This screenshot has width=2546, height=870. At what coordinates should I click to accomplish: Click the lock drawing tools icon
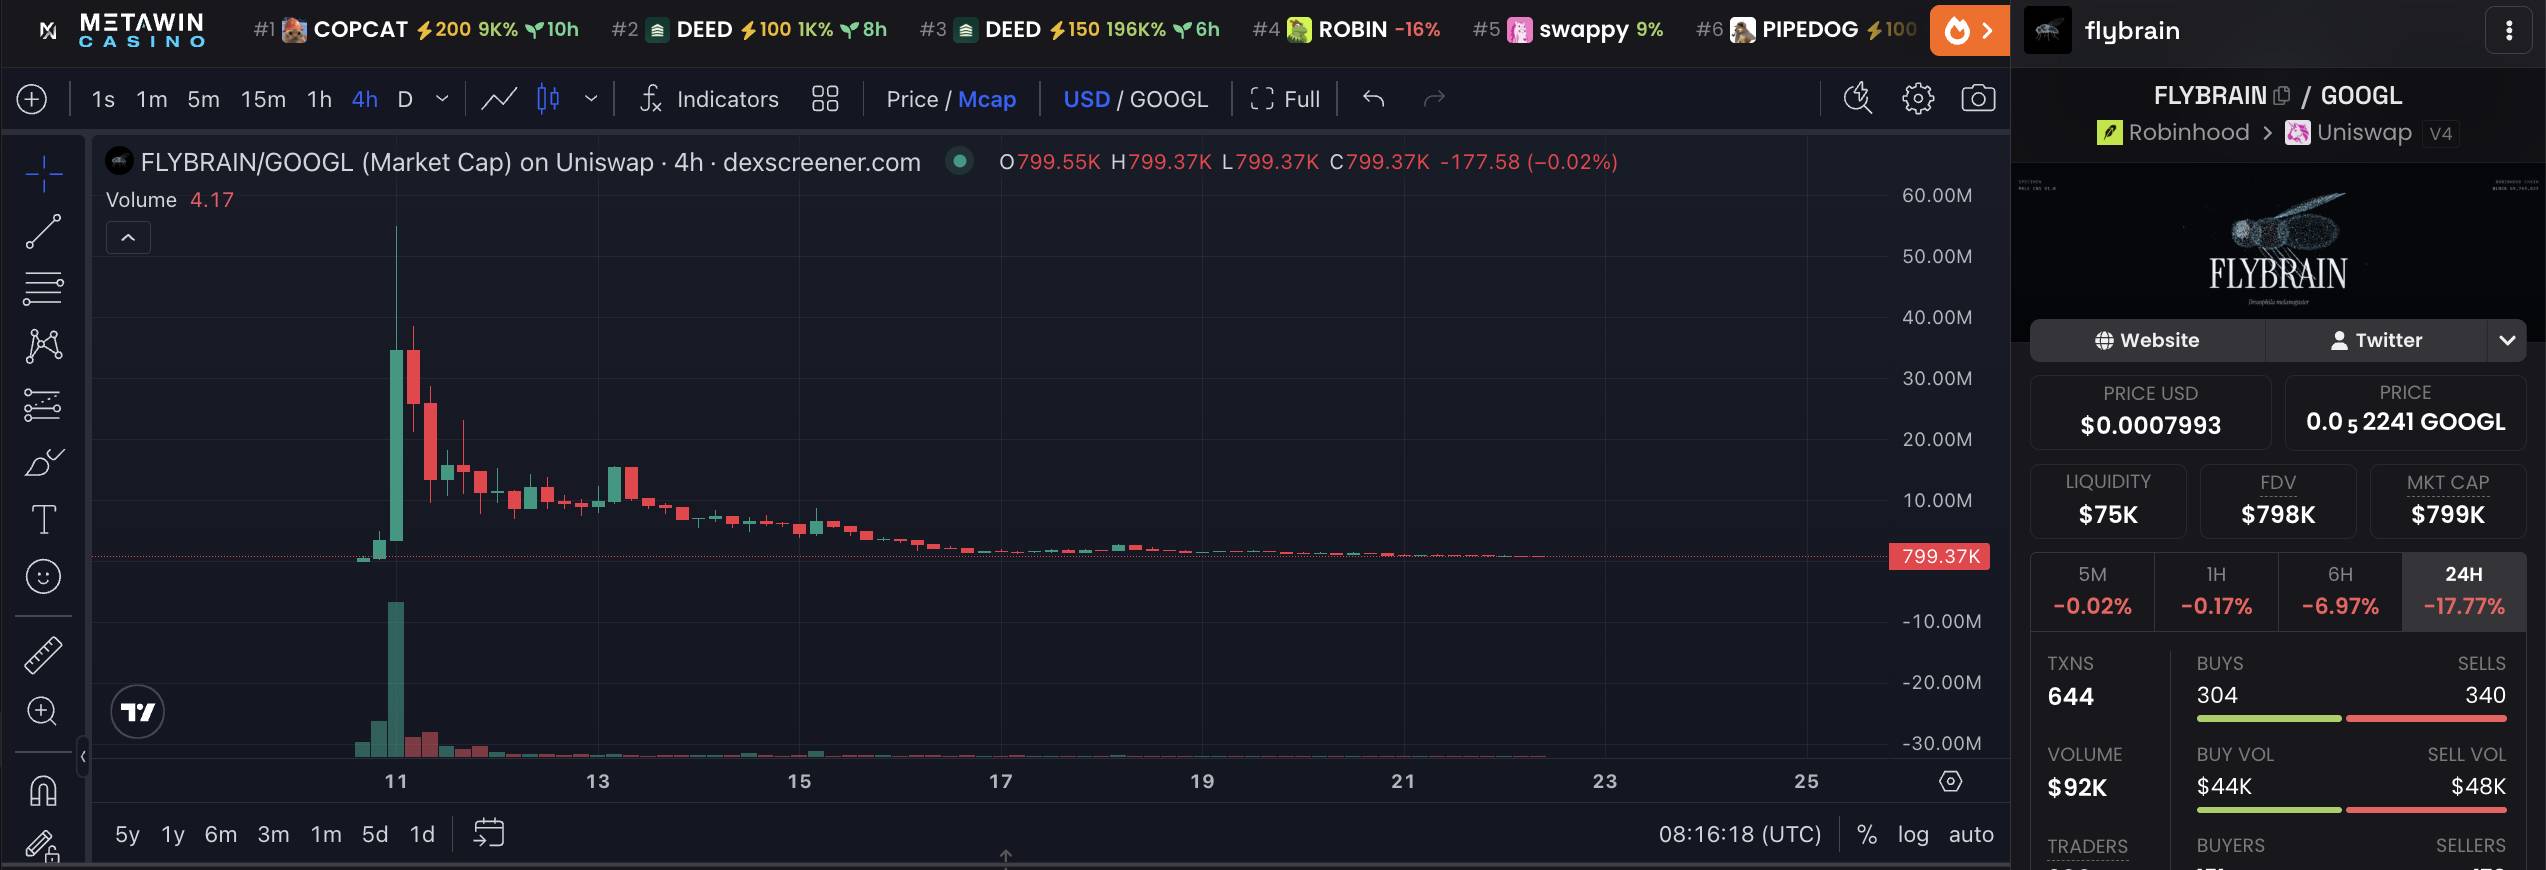[43, 846]
